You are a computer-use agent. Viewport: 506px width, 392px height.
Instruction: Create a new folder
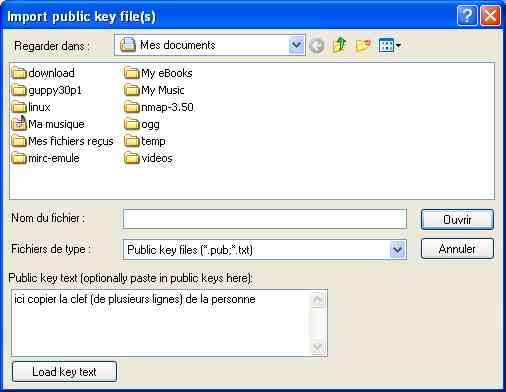pos(363,45)
